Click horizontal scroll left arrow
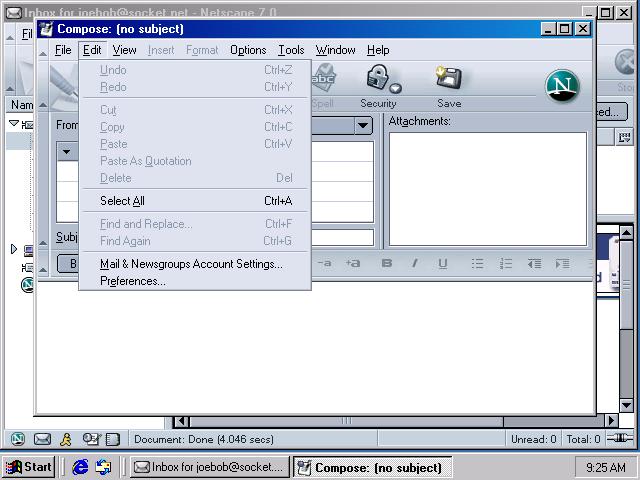This screenshot has width=640, height=480. tap(182, 421)
